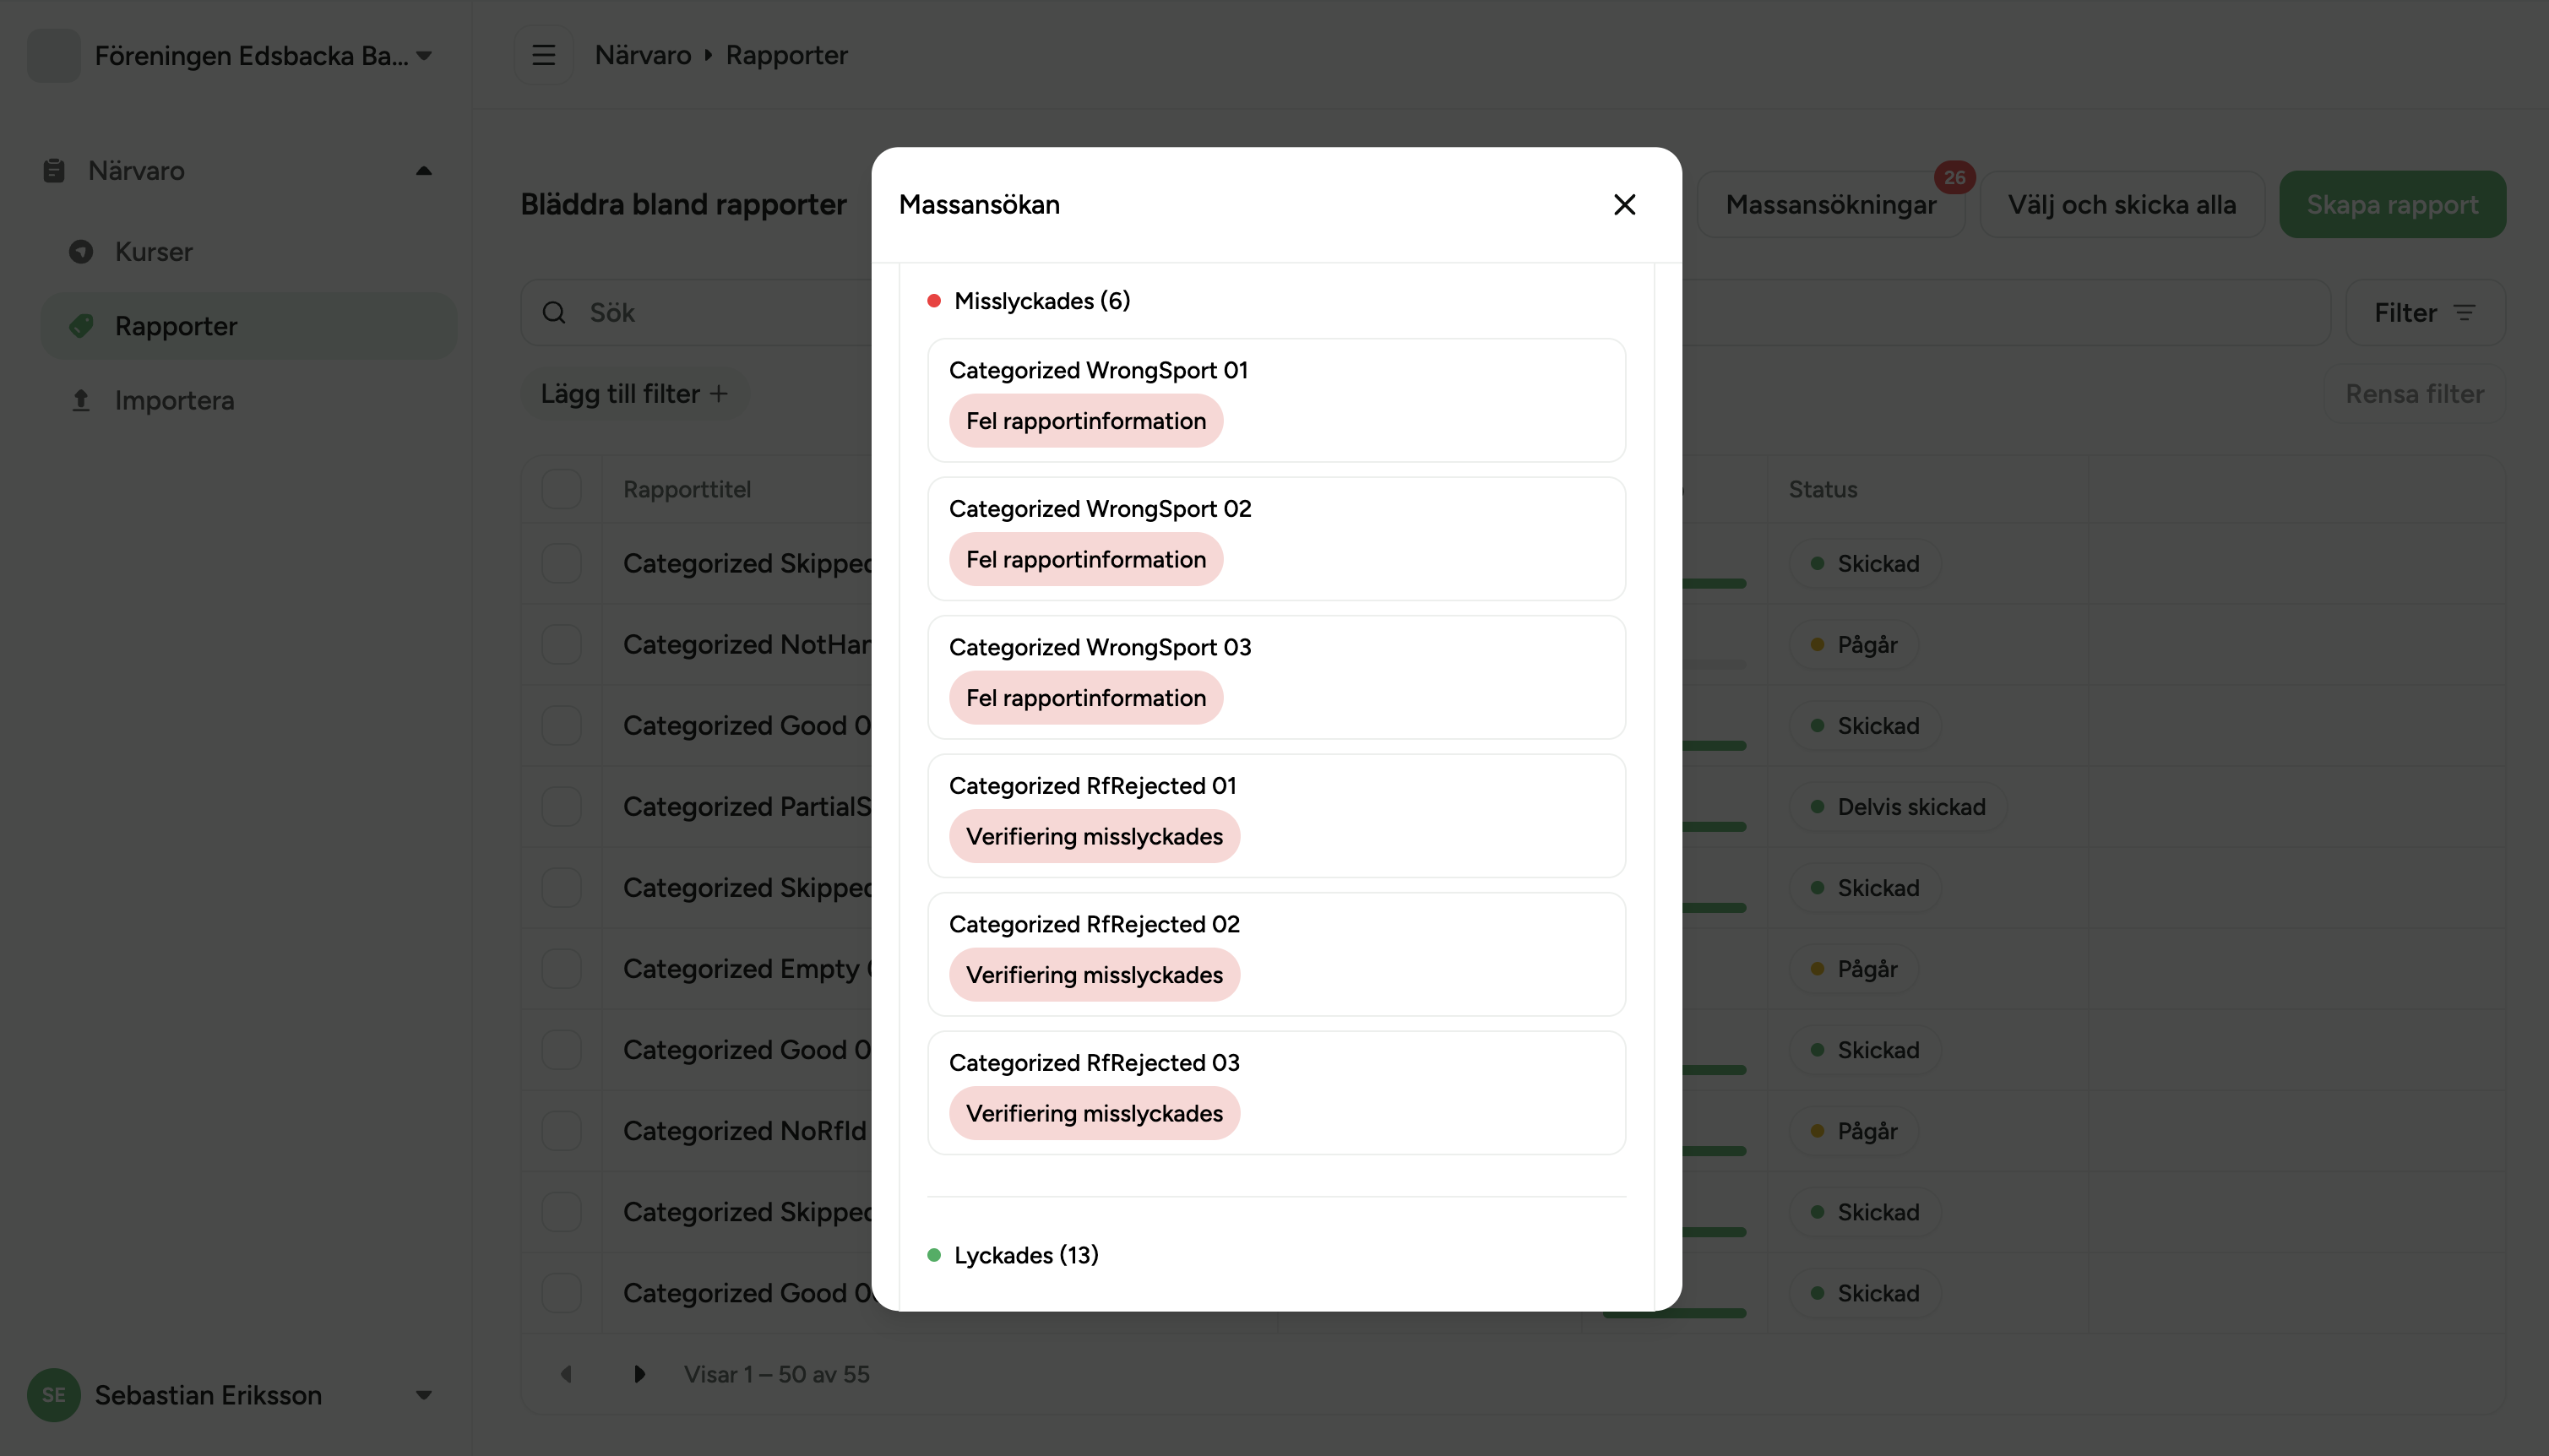Check the first Categorized Good row checkbox
This screenshot has height=1456, width=2549.
click(x=561, y=725)
